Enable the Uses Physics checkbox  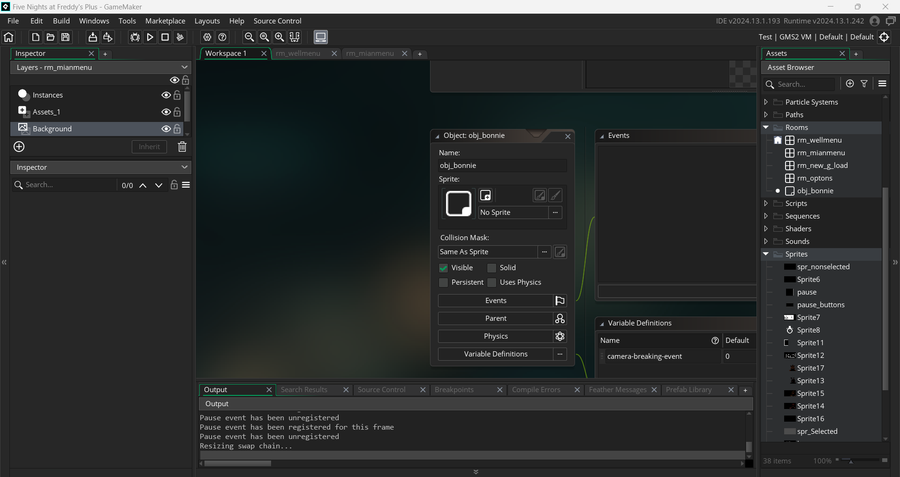(x=491, y=282)
